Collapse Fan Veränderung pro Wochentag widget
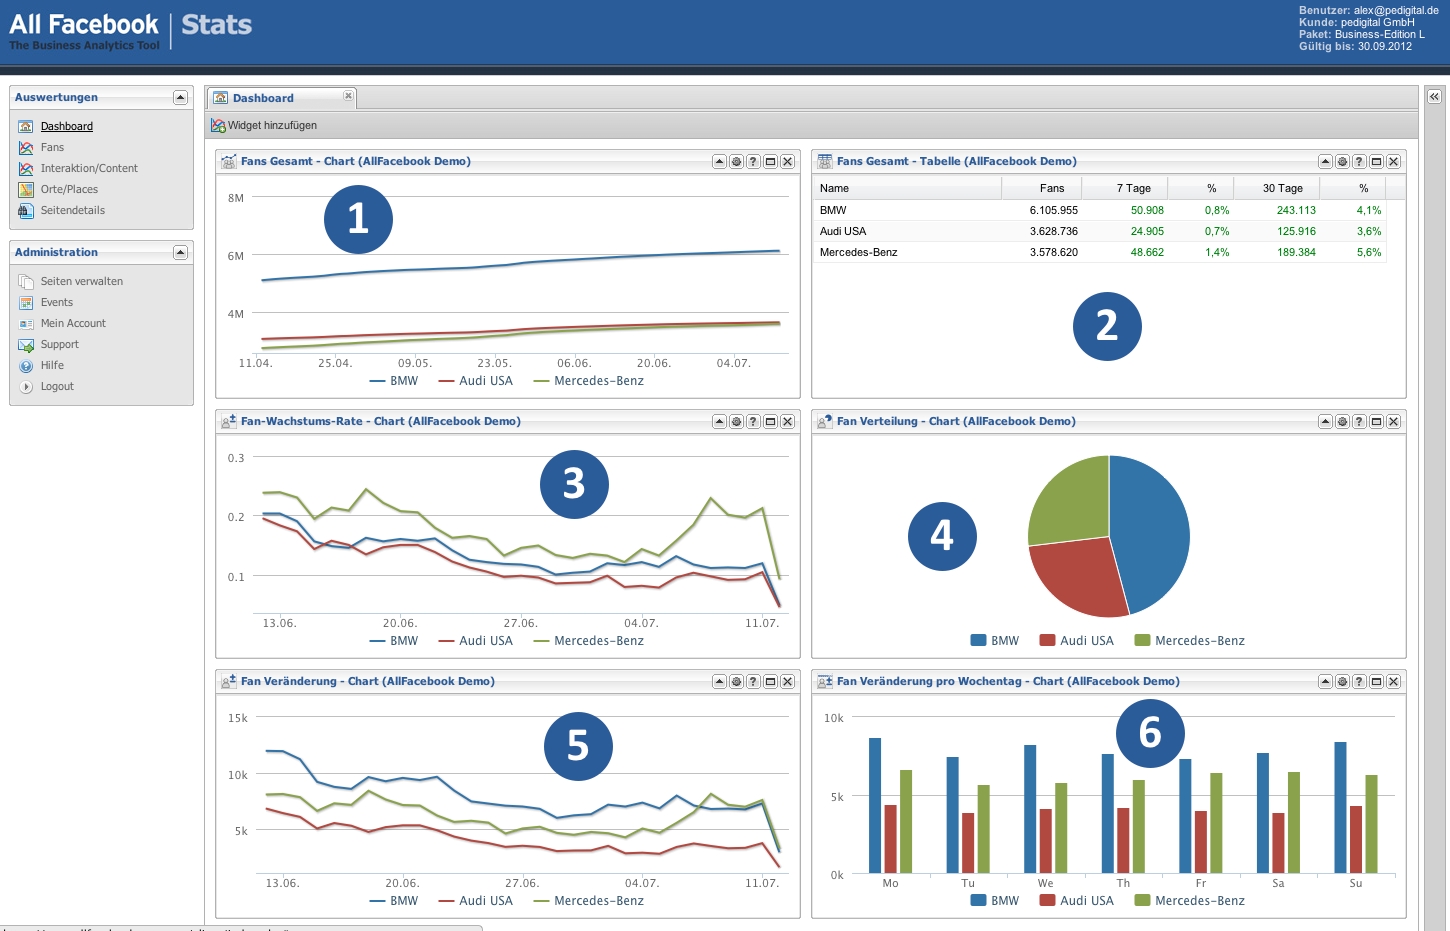Screen dimensions: 1450x931 [1325, 681]
